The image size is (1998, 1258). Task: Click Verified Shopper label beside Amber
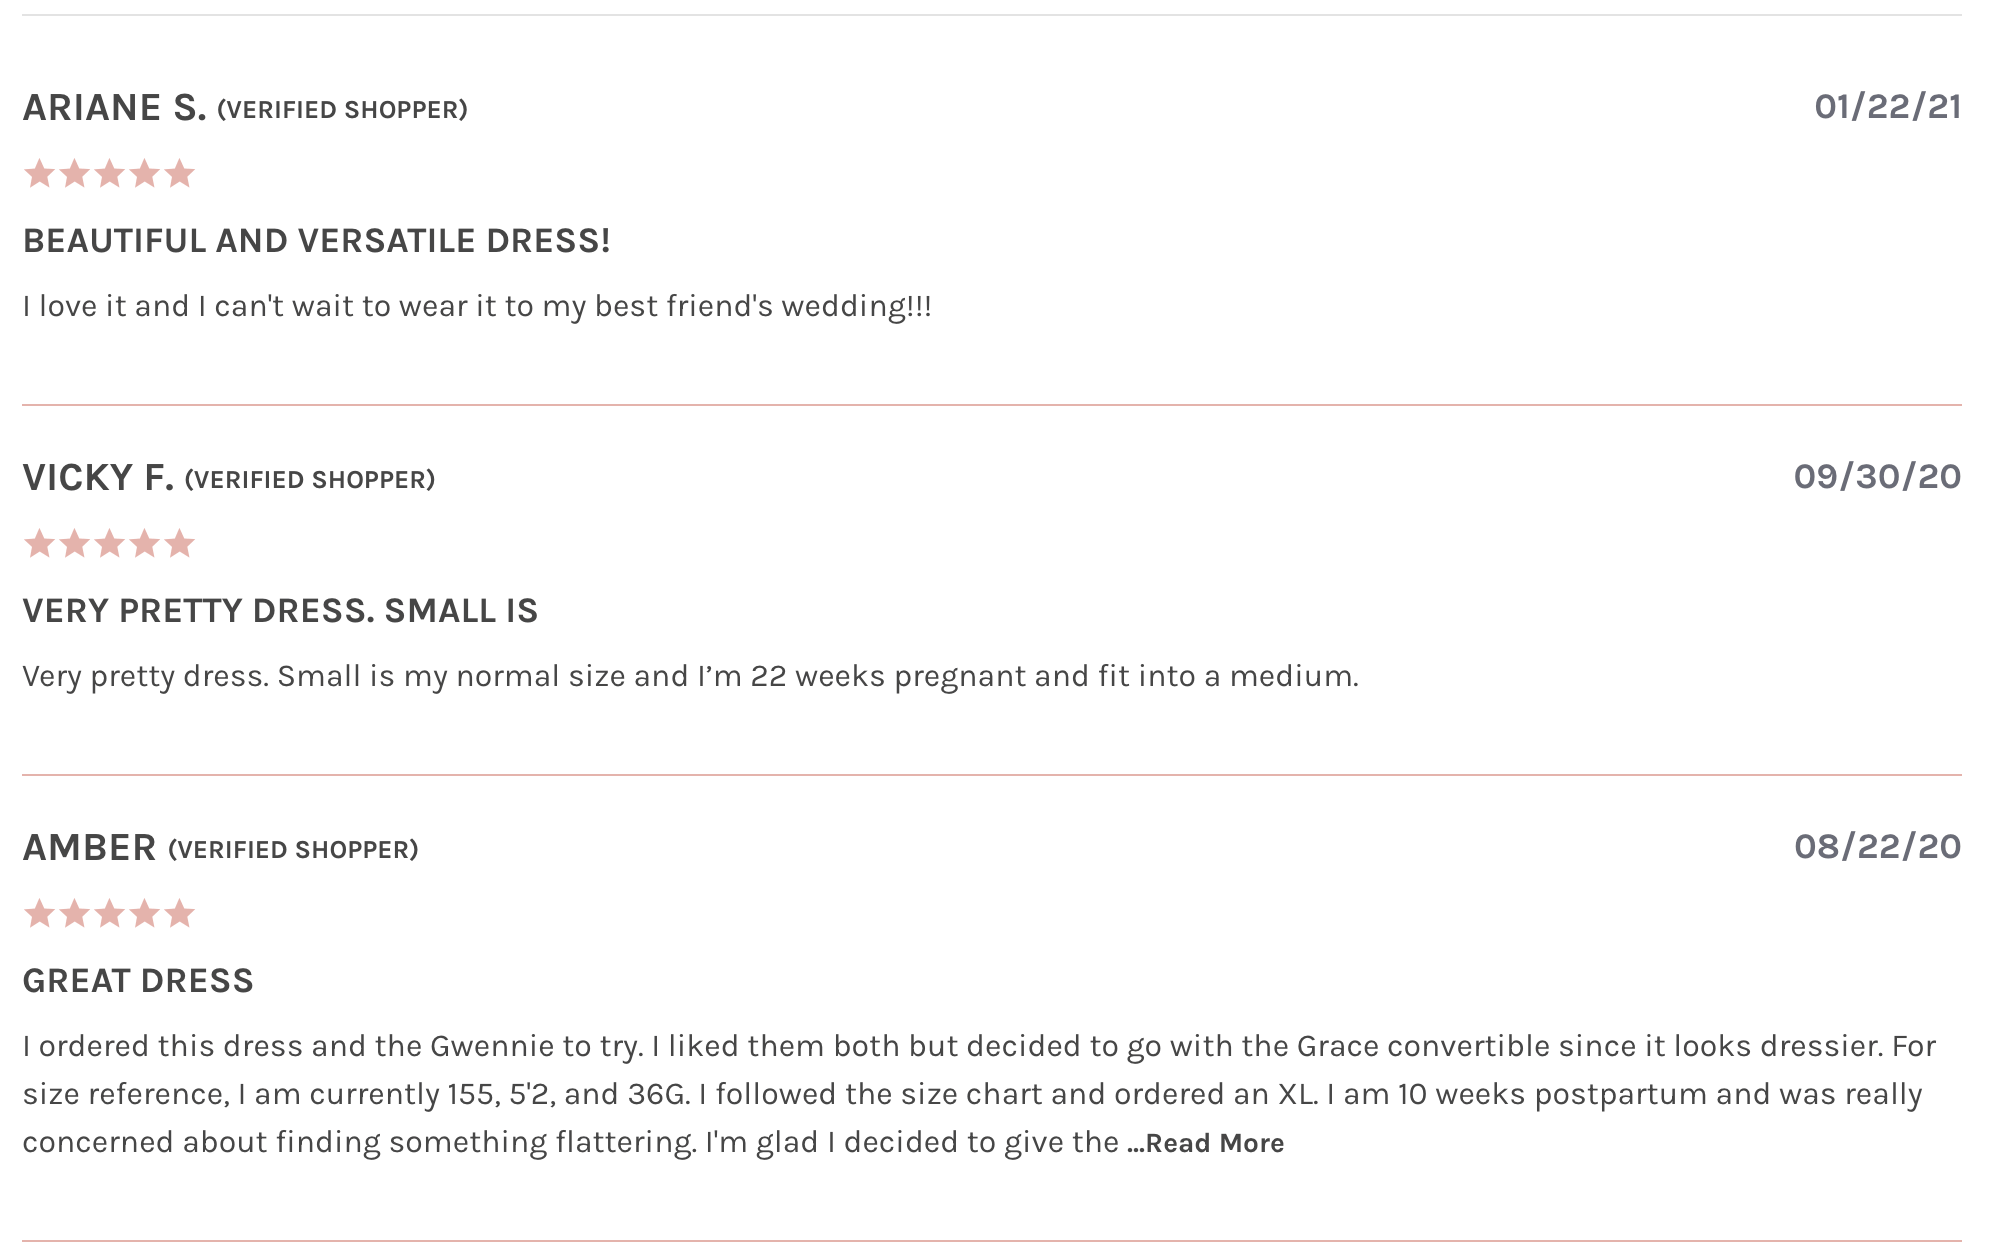(x=293, y=850)
